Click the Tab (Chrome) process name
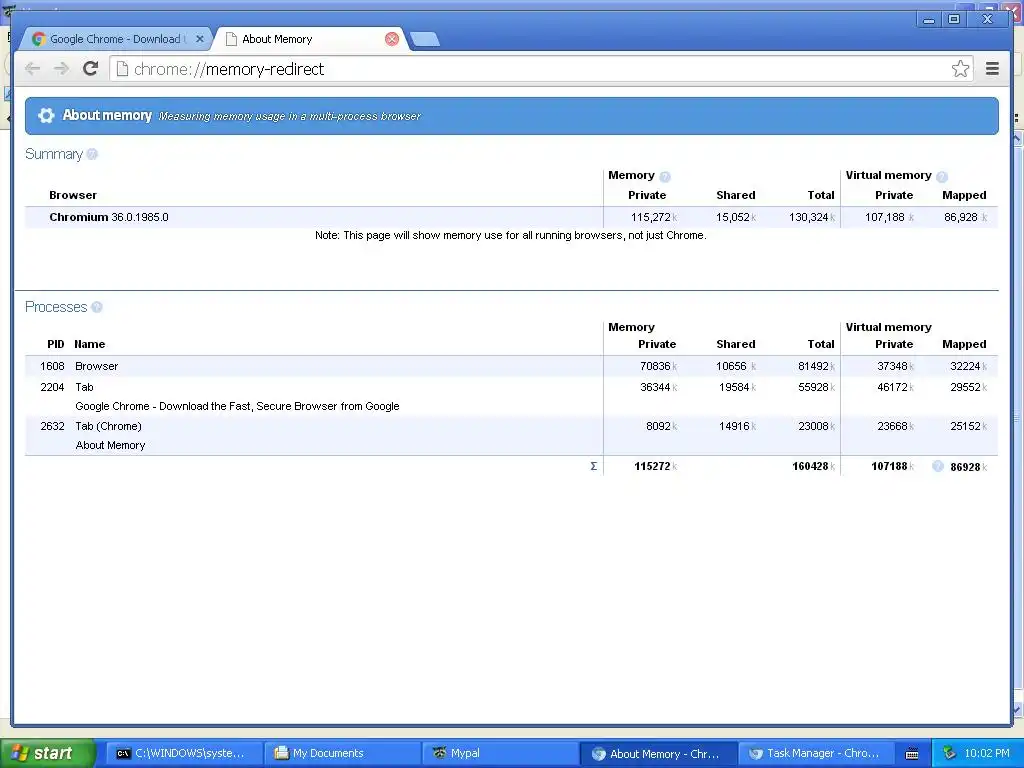The height and width of the screenshot is (768, 1024). tap(108, 426)
